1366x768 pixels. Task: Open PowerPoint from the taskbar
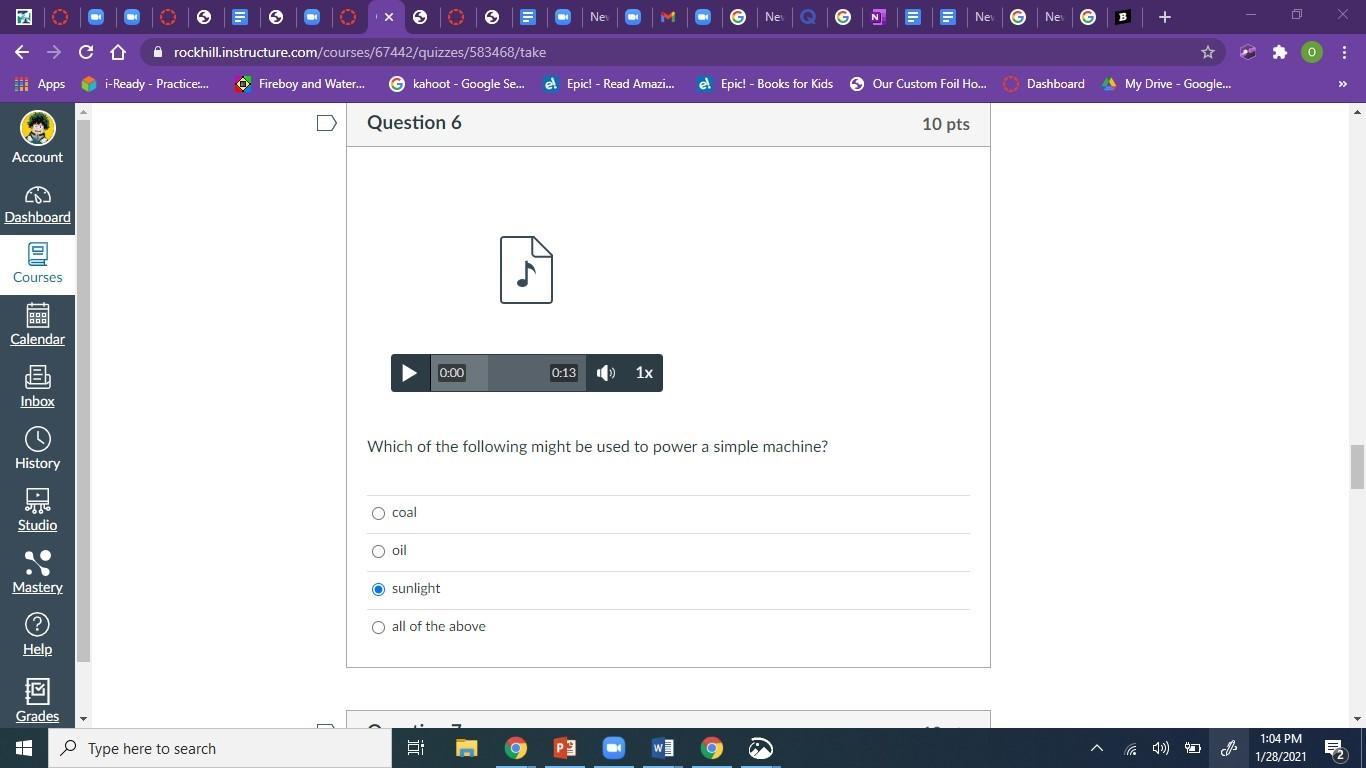(x=564, y=748)
